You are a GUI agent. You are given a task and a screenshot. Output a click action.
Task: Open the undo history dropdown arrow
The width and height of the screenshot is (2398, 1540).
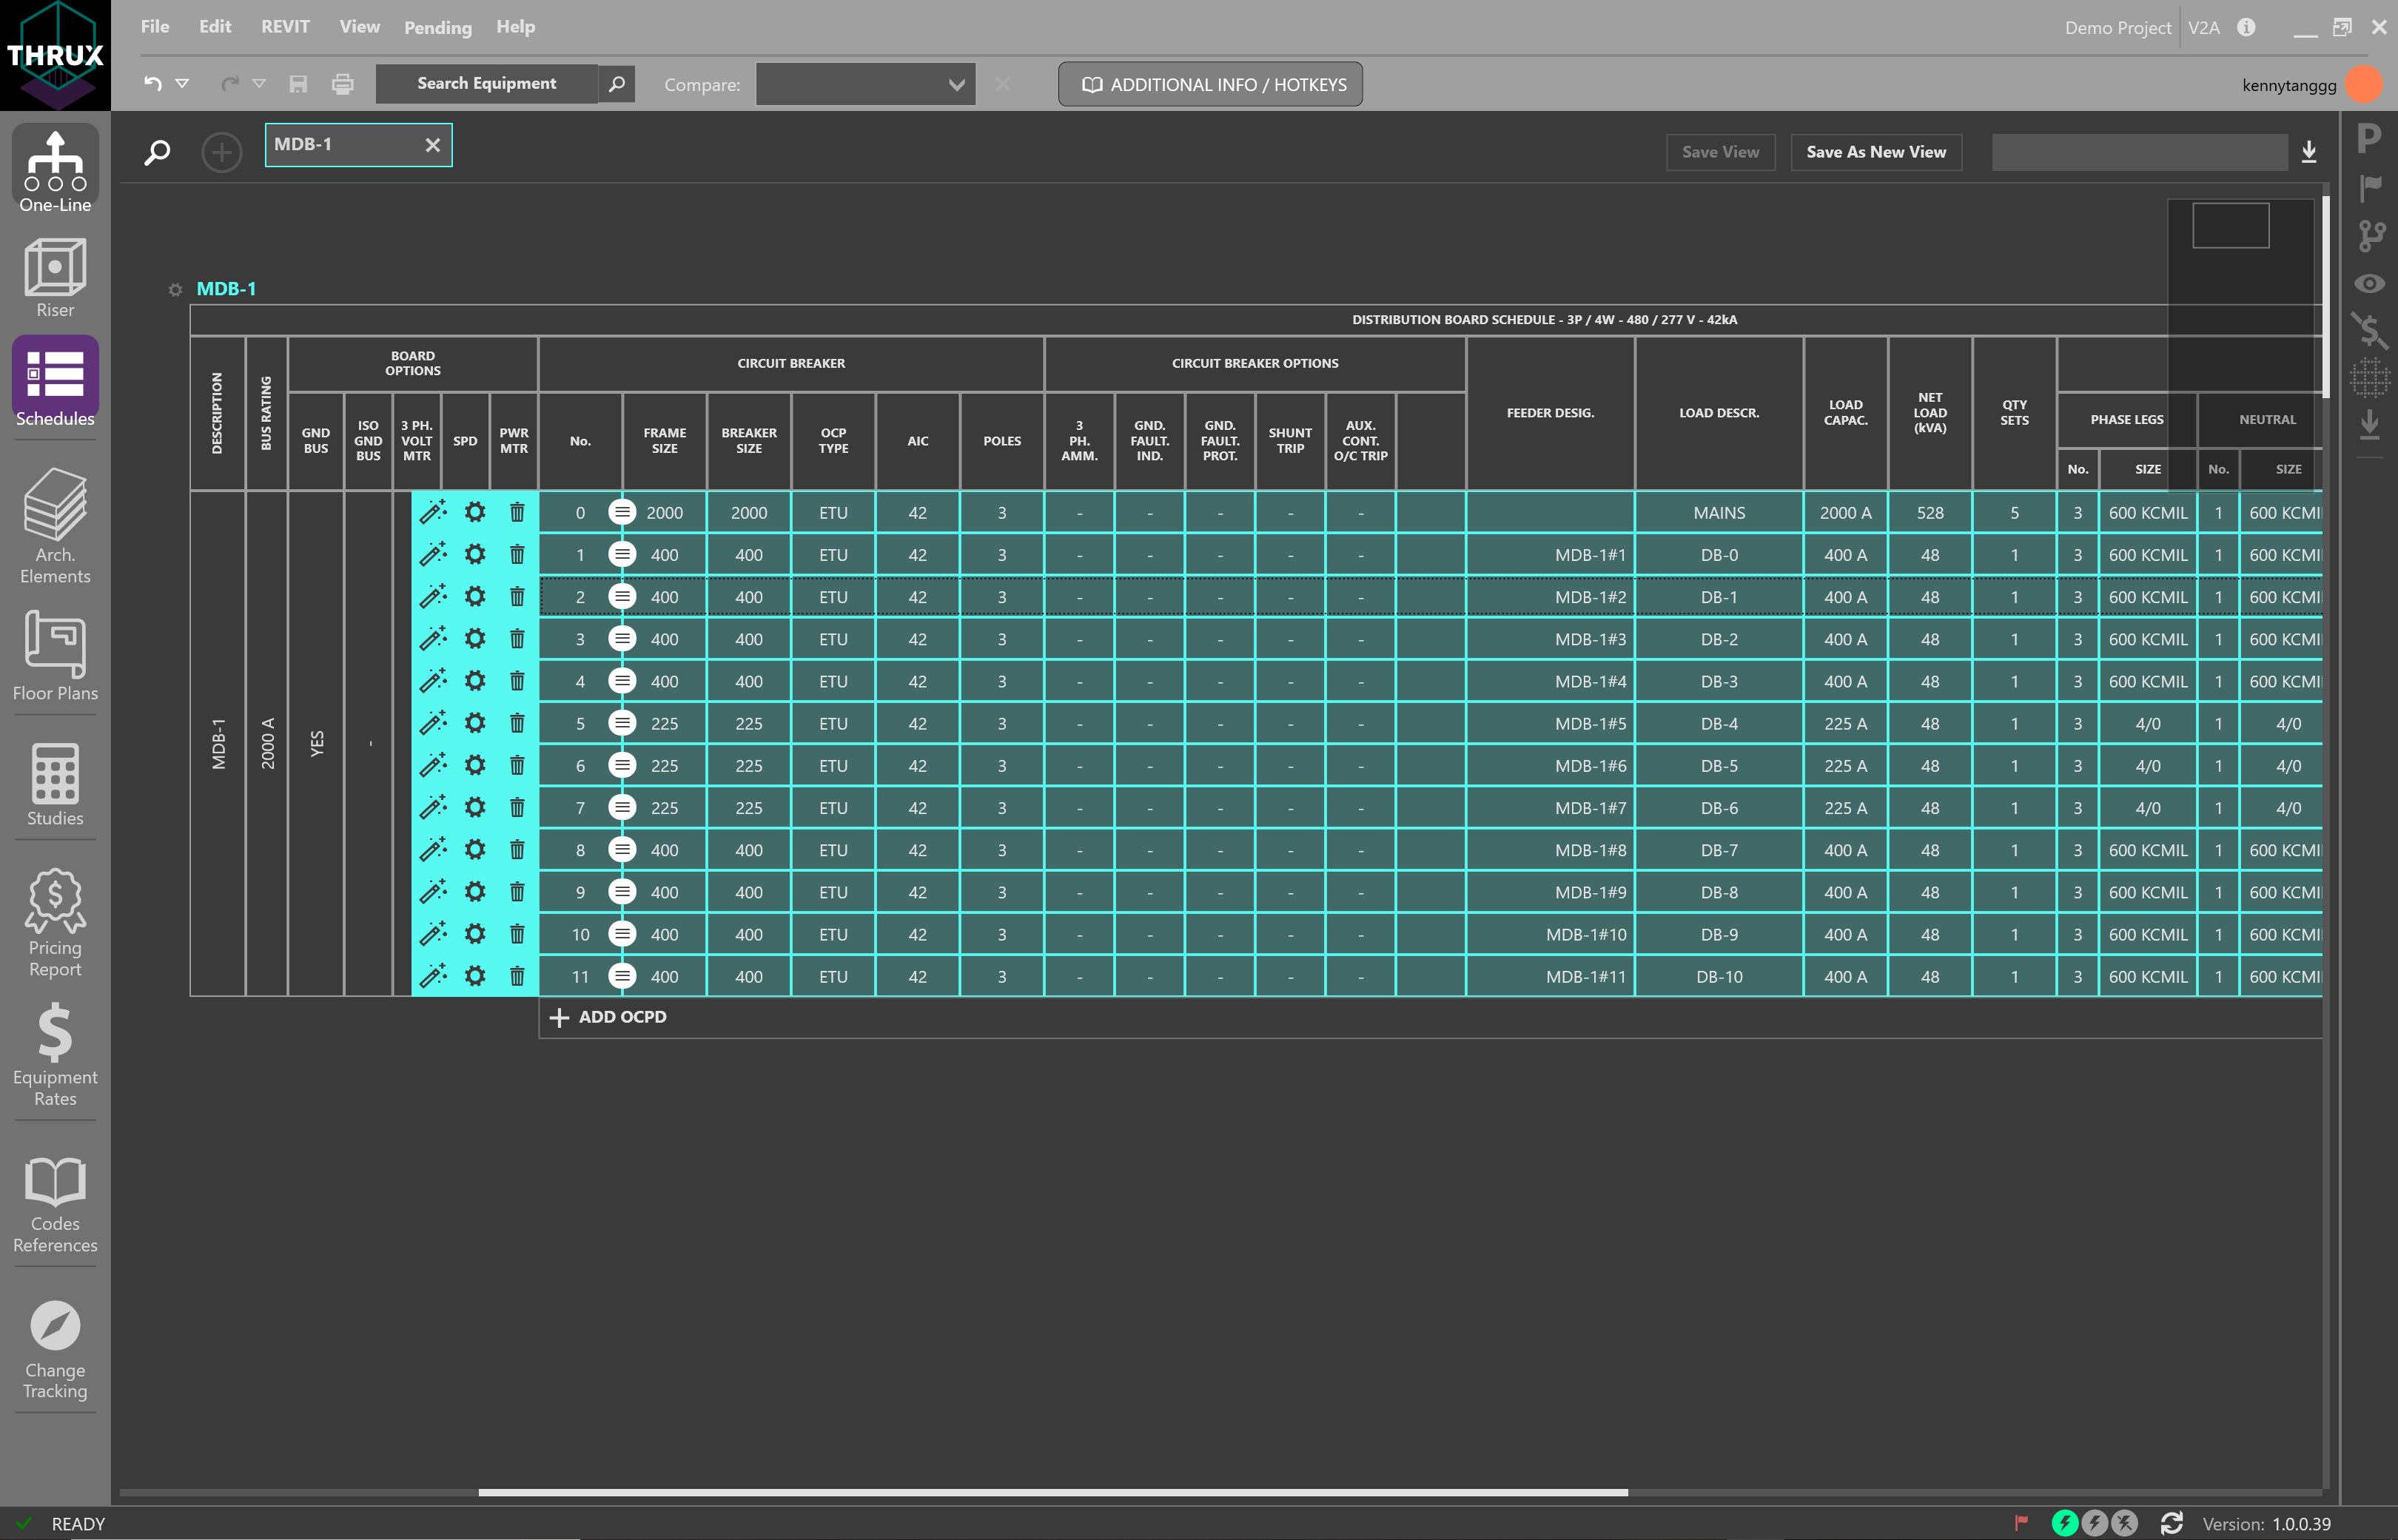click(182, 84)
